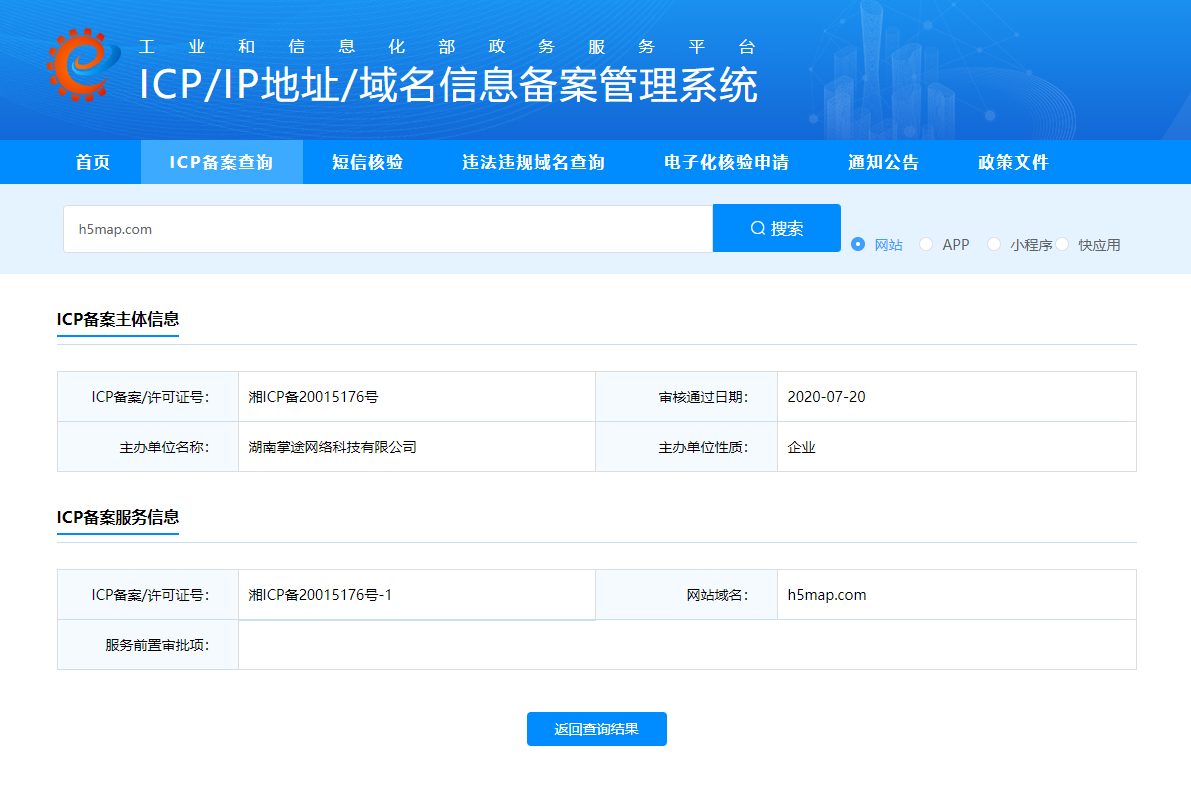The height and width of the screenshot is (803, 1191).
Task: Select the 网站 radio option
Action: pos(858,244)
